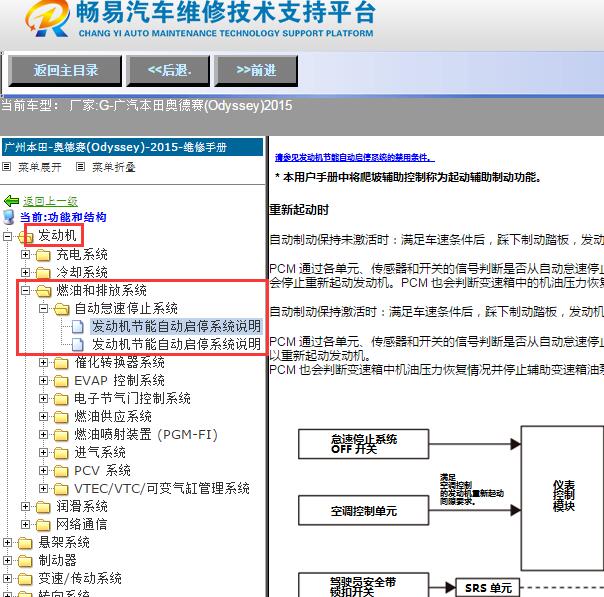Click 菜单折叠 text
This screenshot has height=597, width=604.
pos(114,167)
